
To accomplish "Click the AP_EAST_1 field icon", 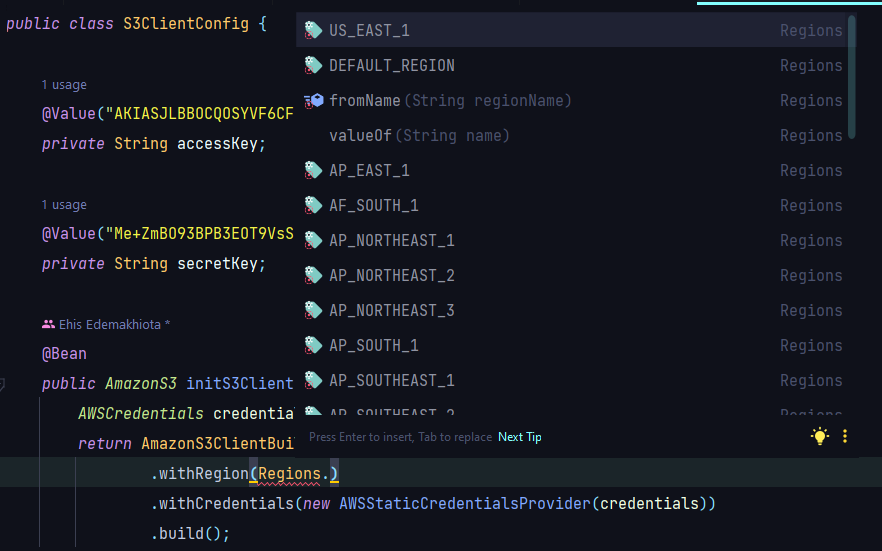I will tap(313, 170).
